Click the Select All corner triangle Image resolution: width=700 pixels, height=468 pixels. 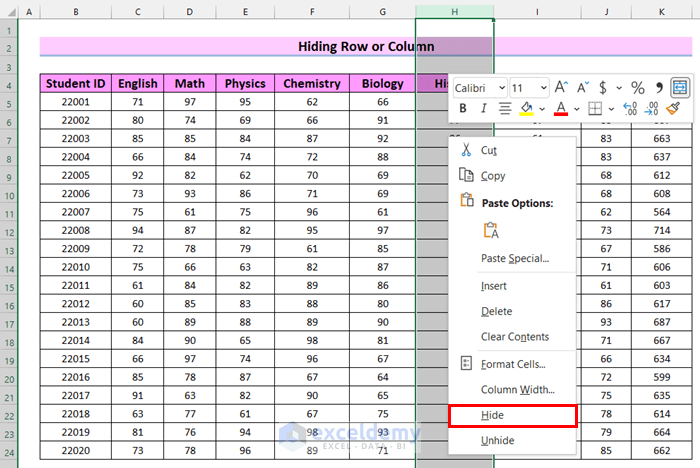click(10, 12)
